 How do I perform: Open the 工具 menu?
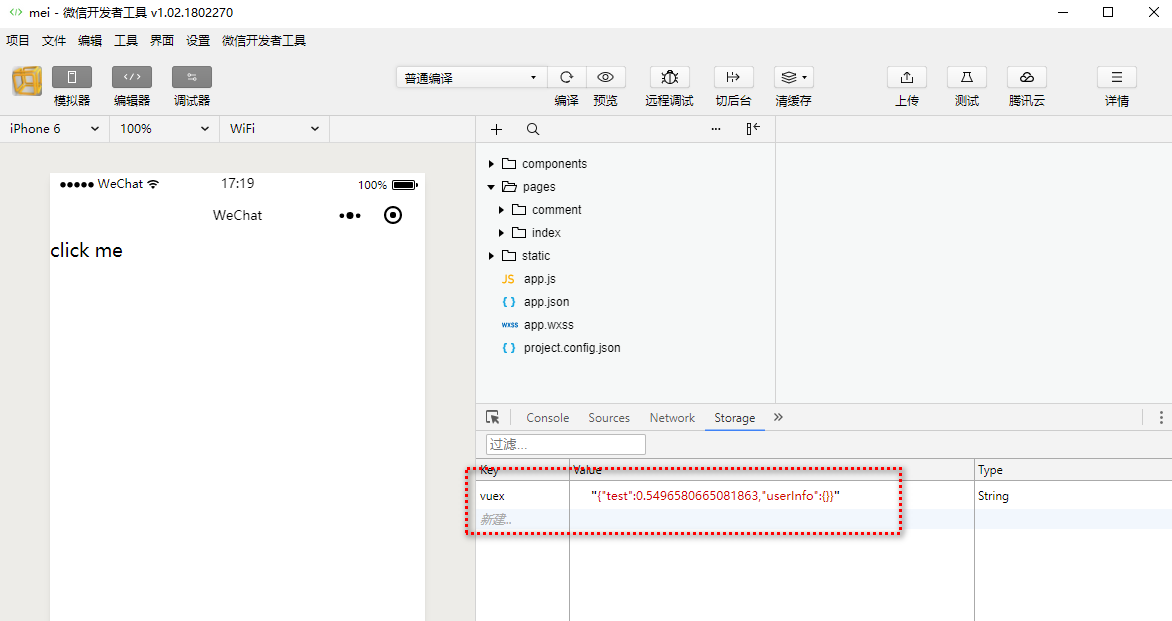pyautogui.click(x=126, y=40)
